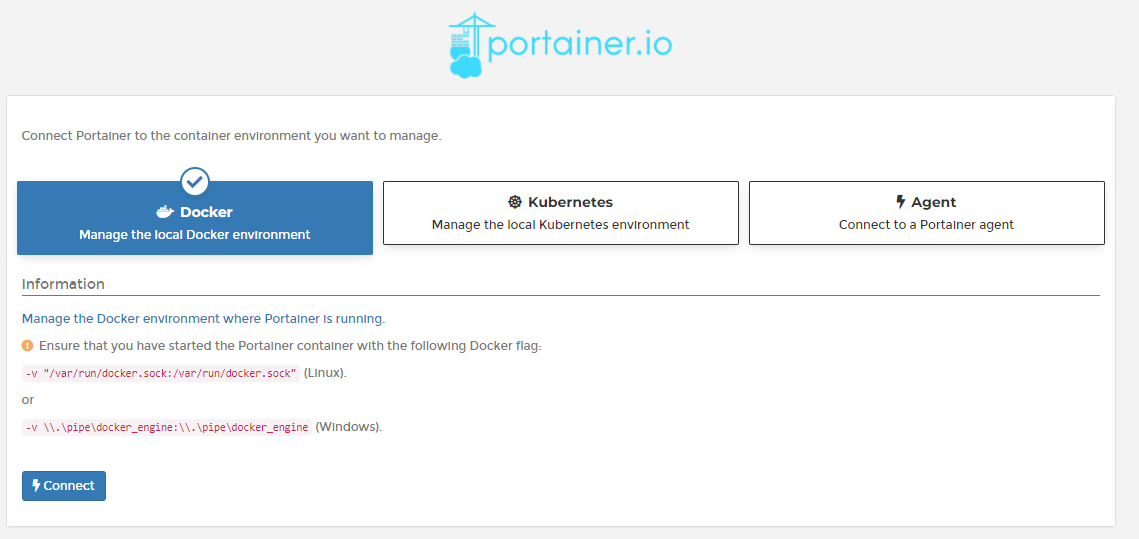Click the Agent lightning bolt icon
Image resolution: width=1139 pixels, height=539 pixels.
point(901,202)
